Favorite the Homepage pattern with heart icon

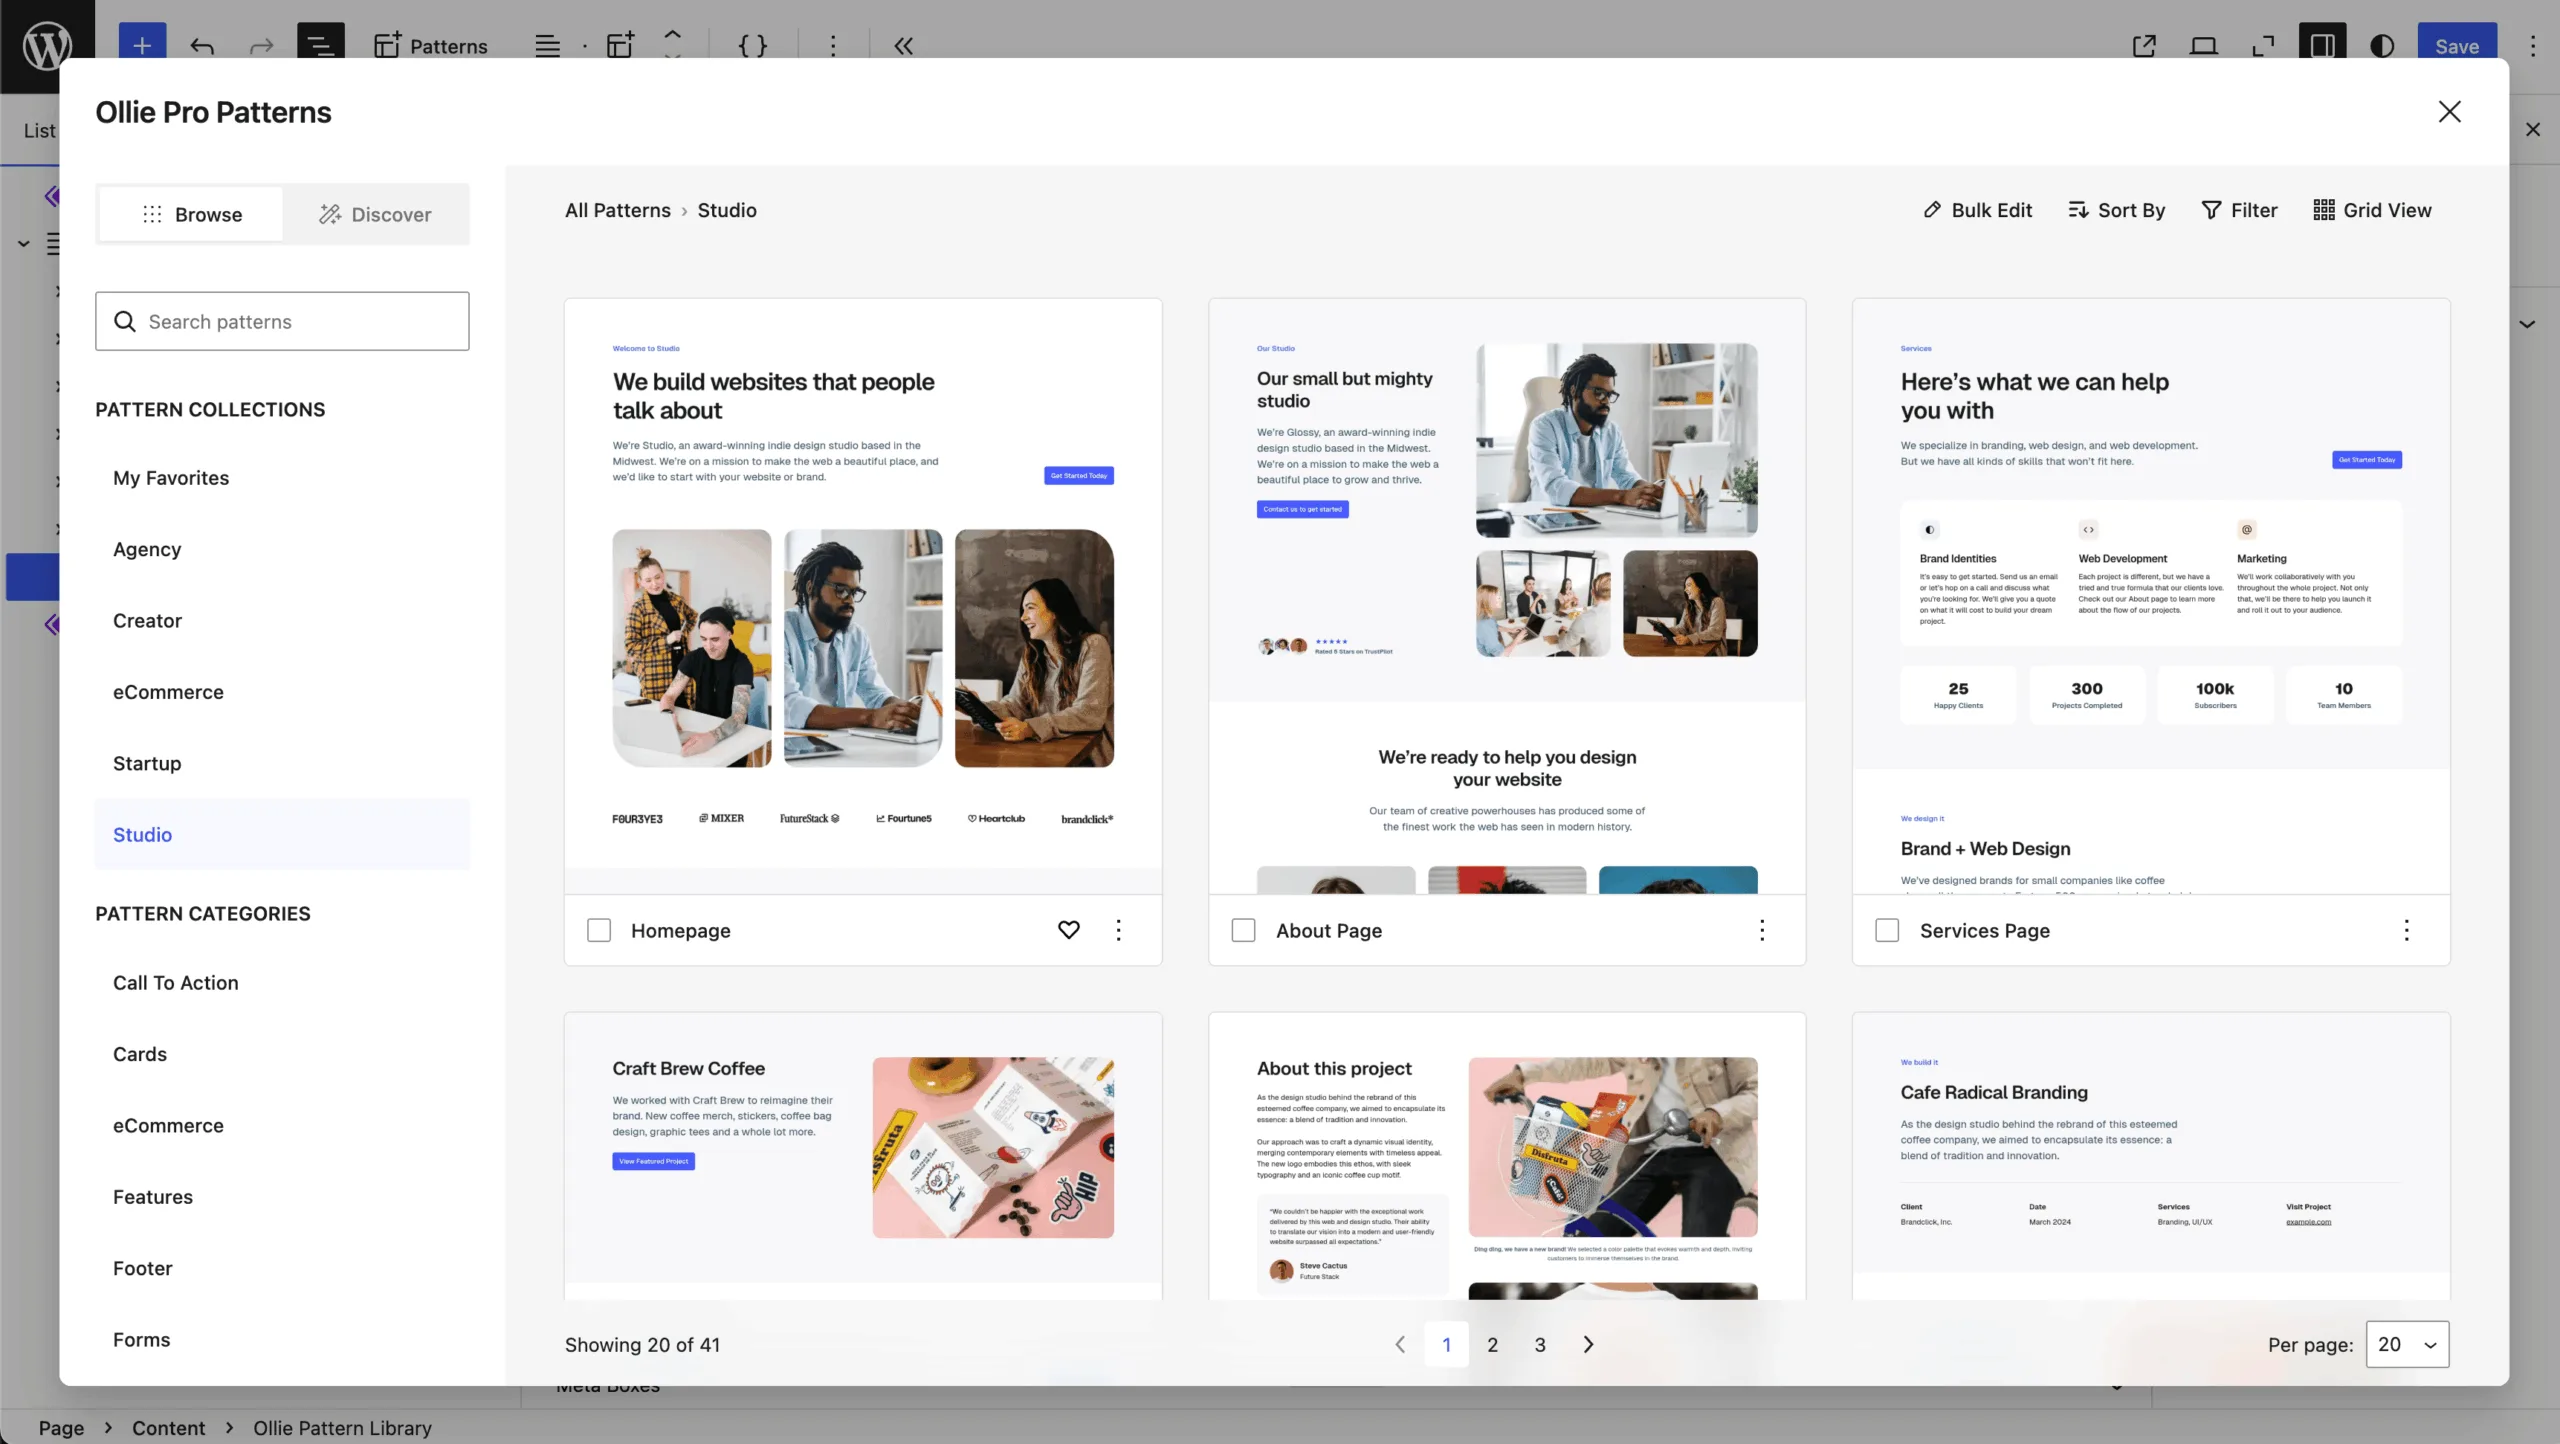click(1068, 930)
